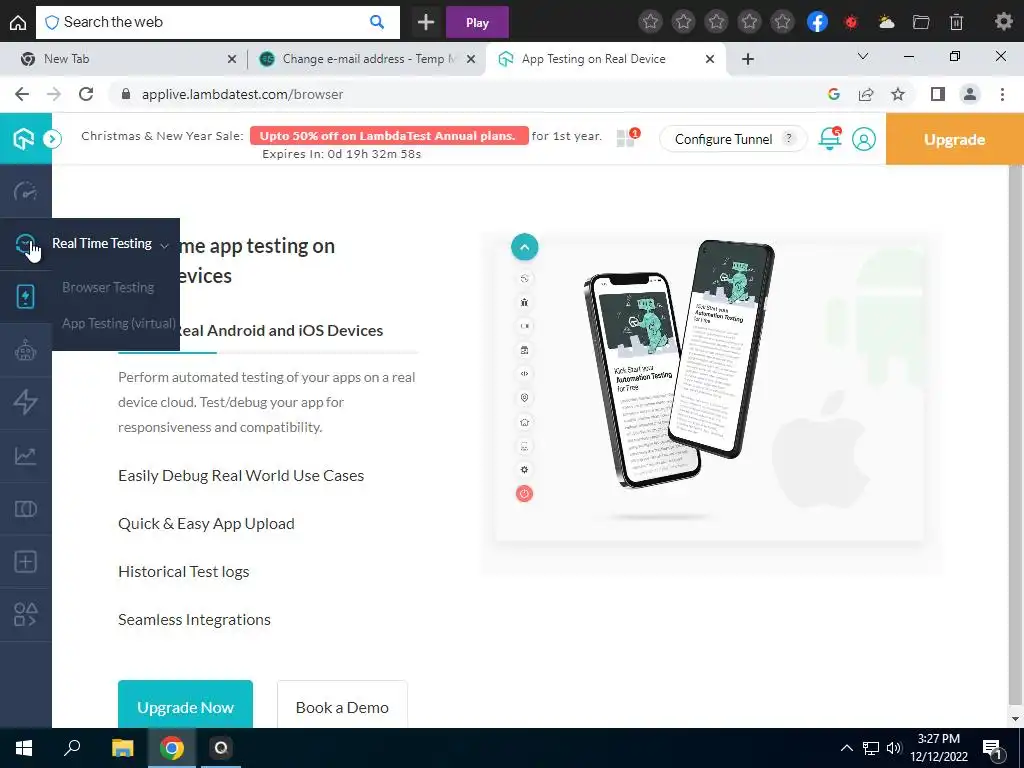Open the HyperExecute lightning sidebar icon
1024x768 pixels.
(x=25, y=402)
